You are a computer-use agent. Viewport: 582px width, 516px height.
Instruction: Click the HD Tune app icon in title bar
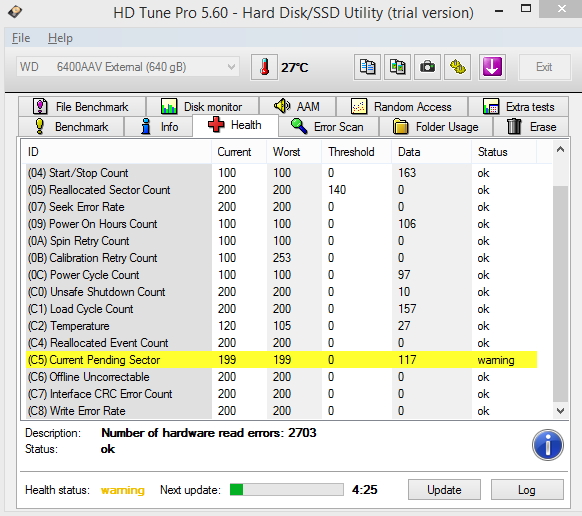point(15,11)
